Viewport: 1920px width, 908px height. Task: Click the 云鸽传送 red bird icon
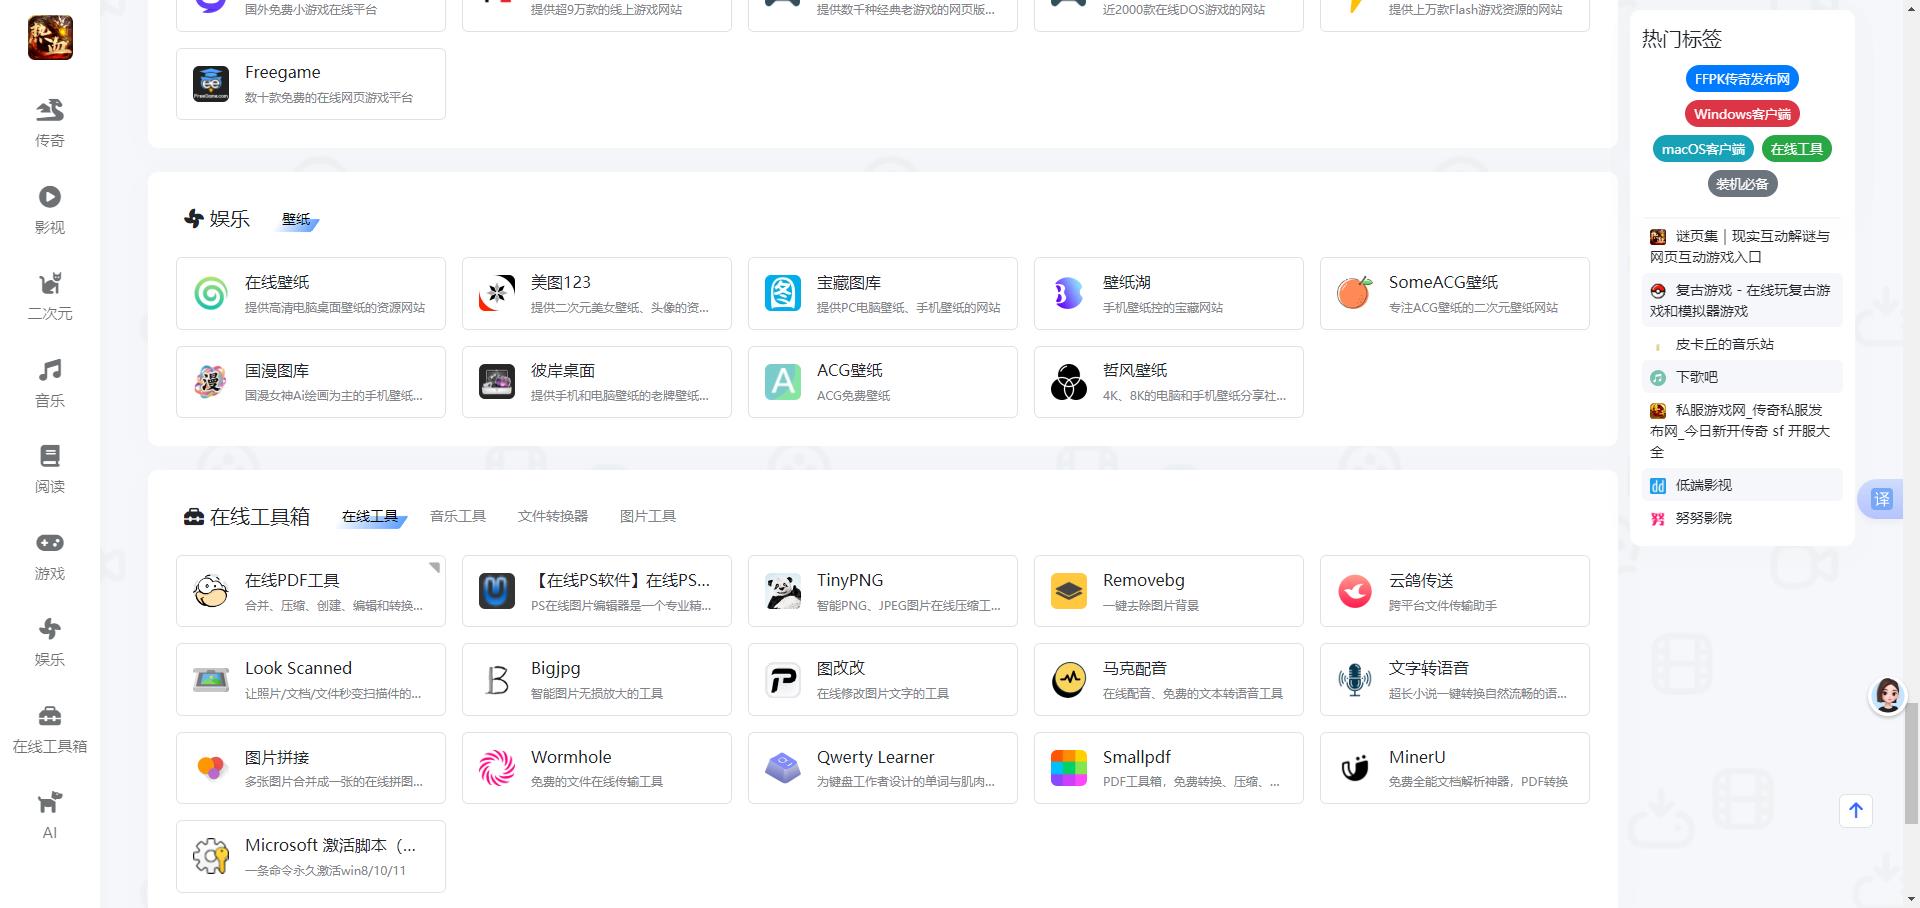tap(1355, 592)
